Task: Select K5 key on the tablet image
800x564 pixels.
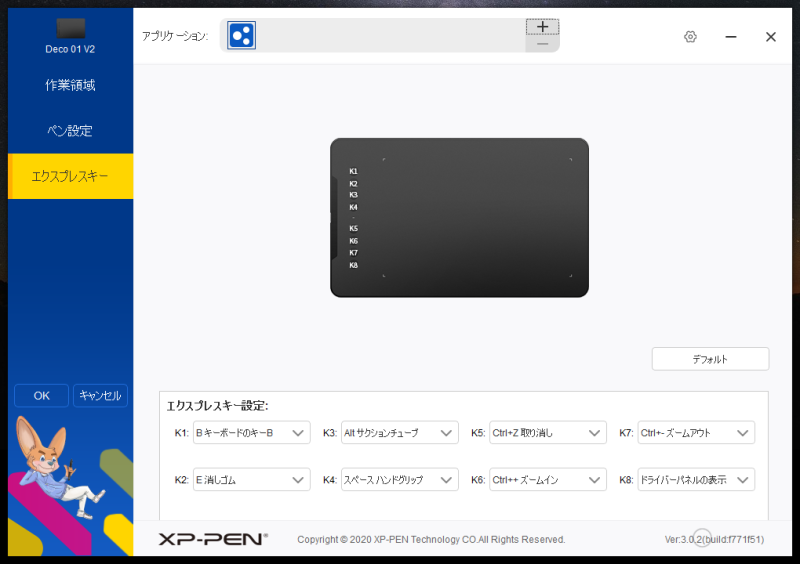Action: (354, 229)
